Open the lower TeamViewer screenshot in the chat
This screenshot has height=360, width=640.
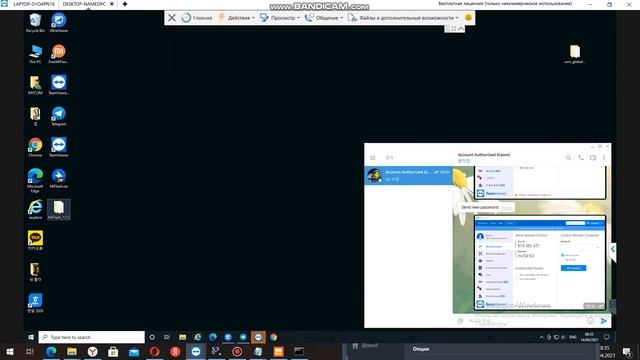click(x=540, y=262)
